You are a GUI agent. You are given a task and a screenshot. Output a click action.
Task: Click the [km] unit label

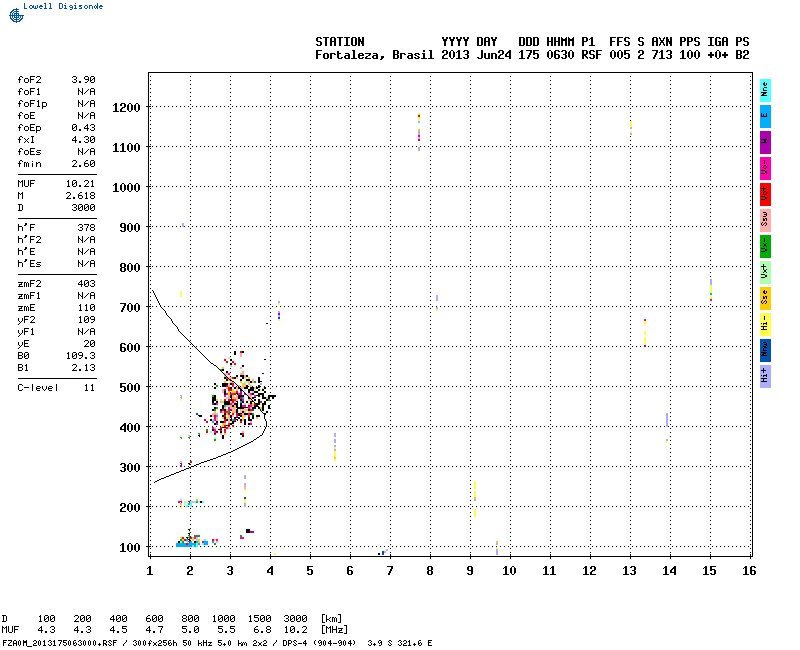331,619
